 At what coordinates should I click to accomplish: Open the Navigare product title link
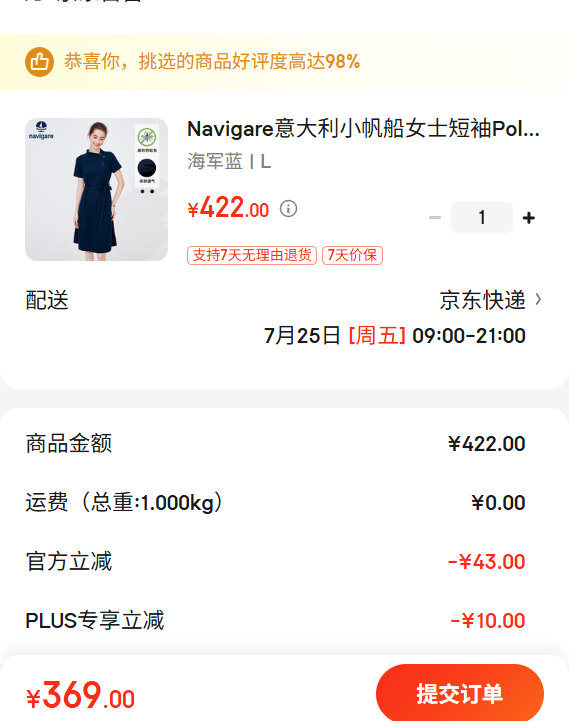(363, 129)
